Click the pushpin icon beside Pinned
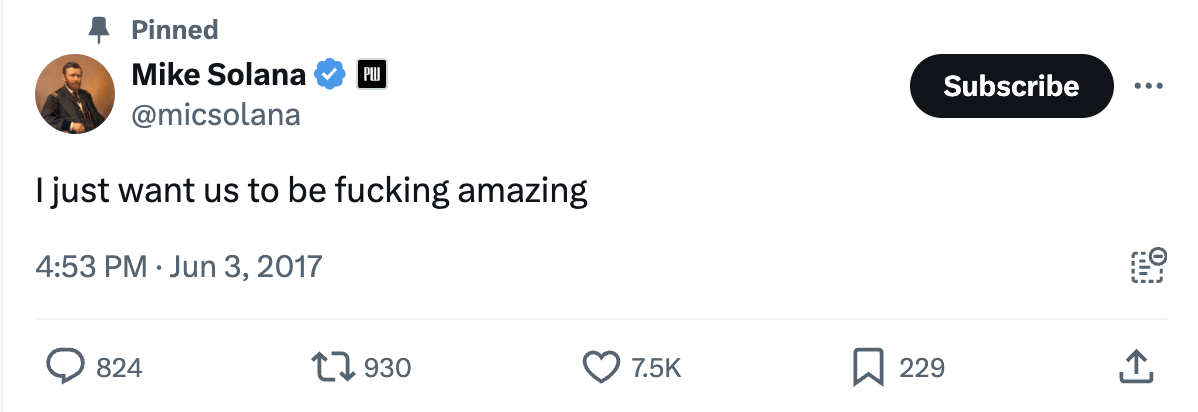 (99, 31)
